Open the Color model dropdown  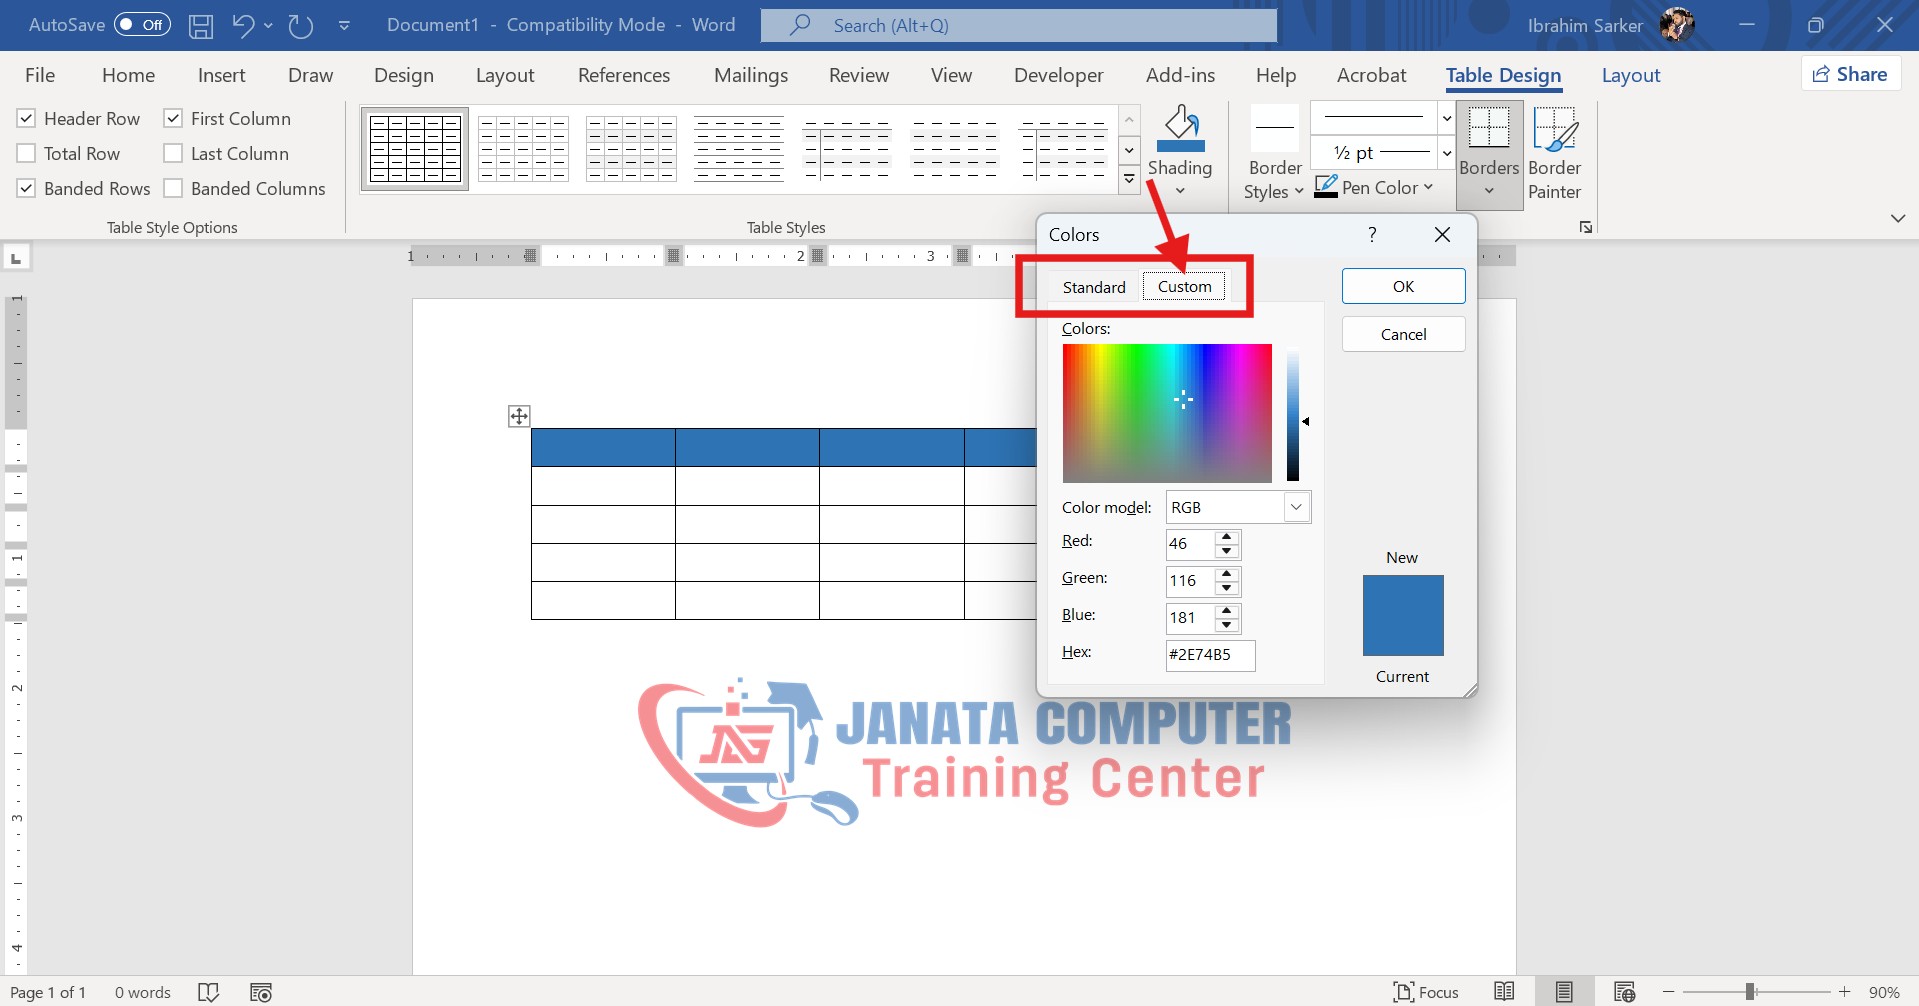pyautogui.click(x=1296, y=507)
